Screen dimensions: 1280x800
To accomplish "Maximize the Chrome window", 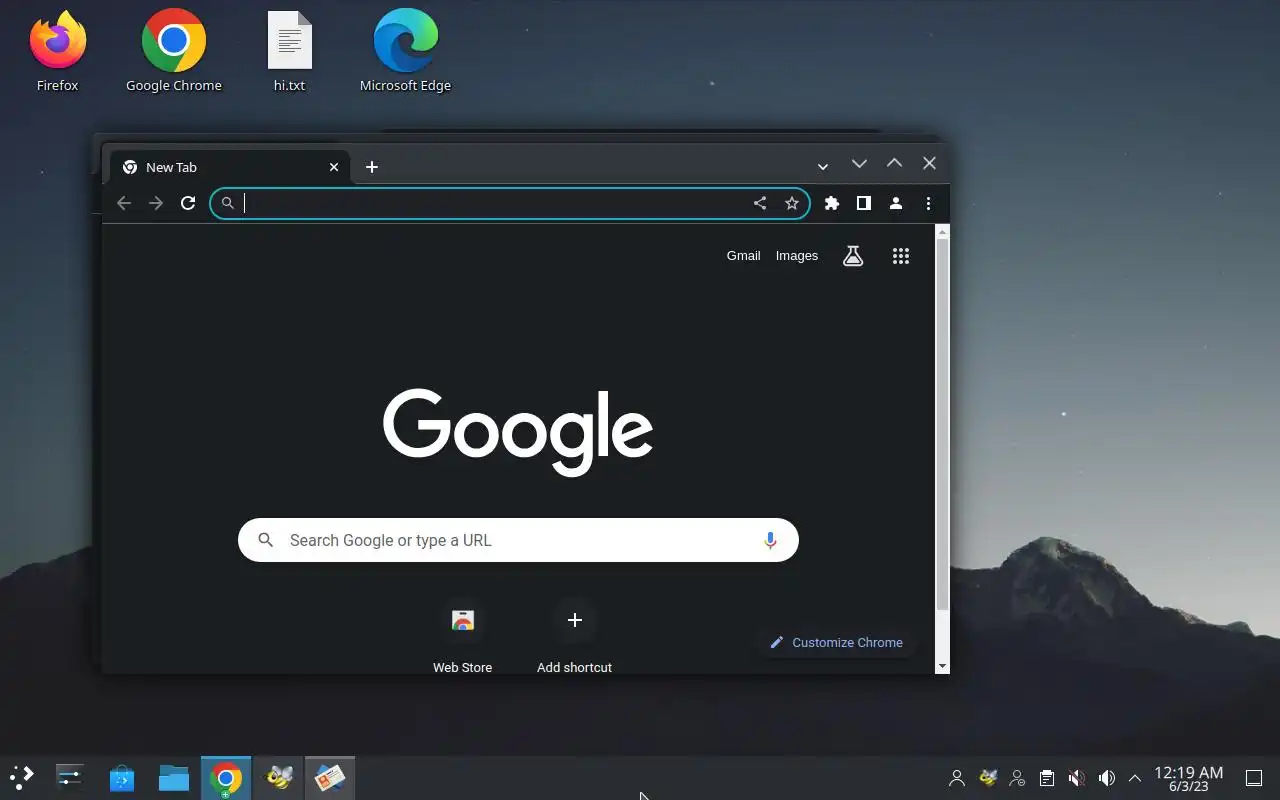I will coord(894,163).
